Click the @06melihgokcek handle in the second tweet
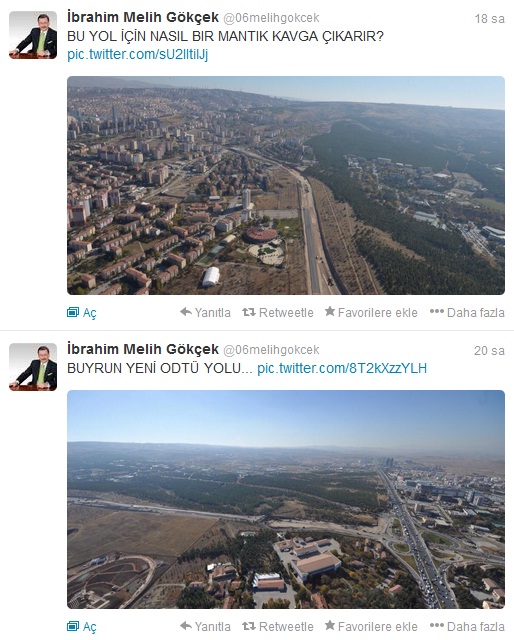 (271, 350)
